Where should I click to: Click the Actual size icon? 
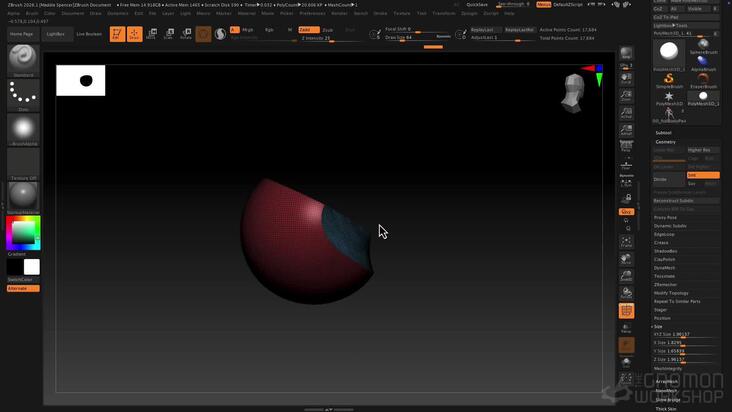(626, 113)
